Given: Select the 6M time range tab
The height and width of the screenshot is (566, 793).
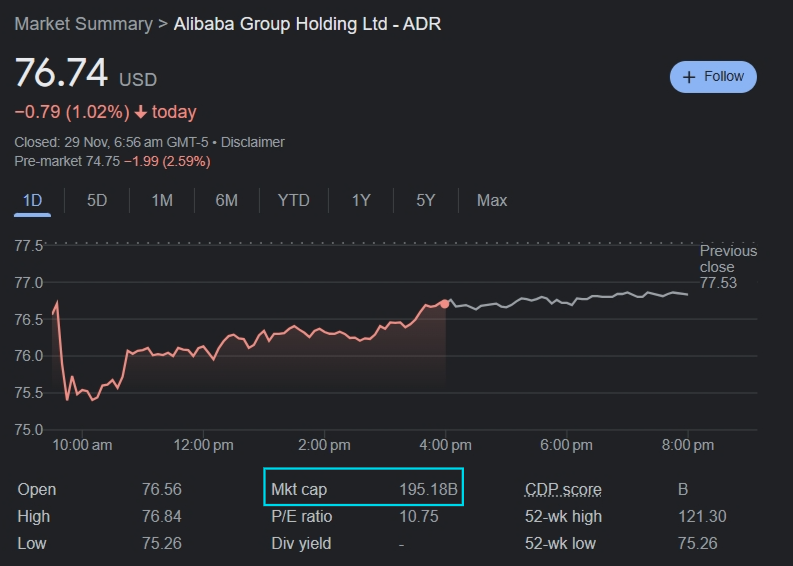Looking at the screenshot, I should 226,201.
